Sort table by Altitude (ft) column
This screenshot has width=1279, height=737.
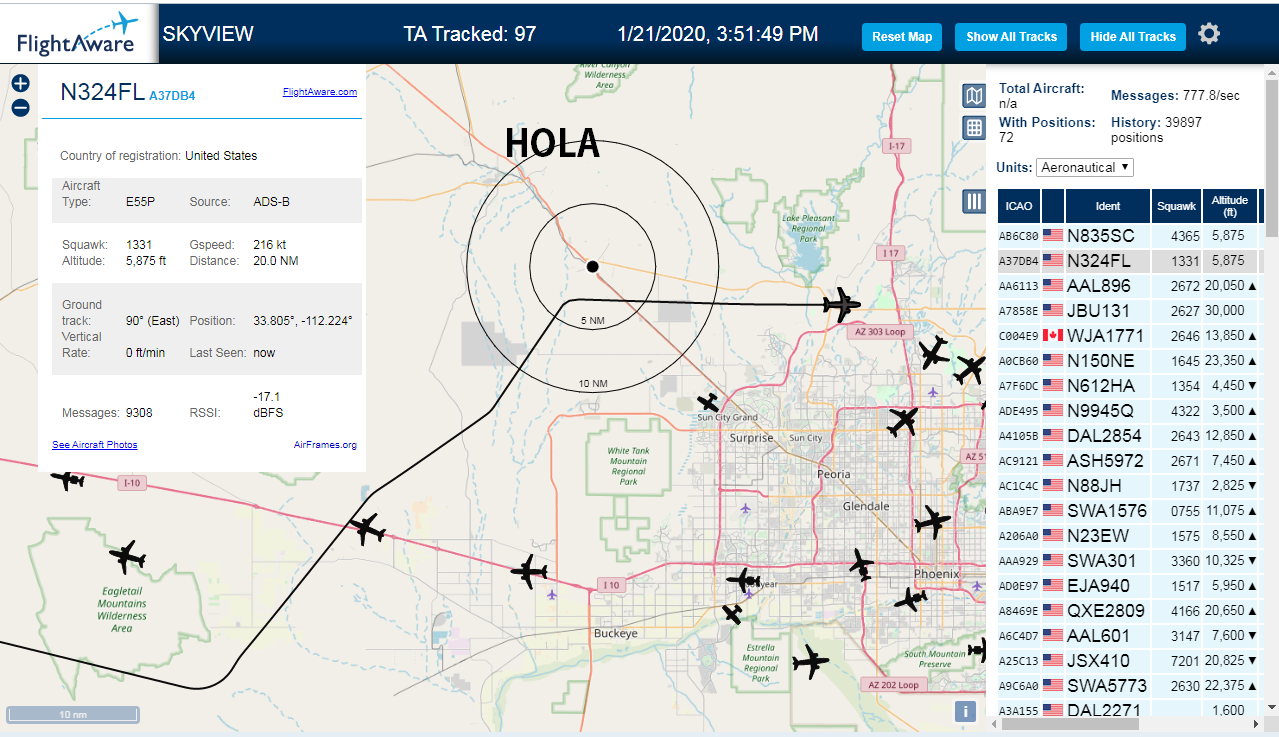pyautogui.click(x=1230, y=206)
